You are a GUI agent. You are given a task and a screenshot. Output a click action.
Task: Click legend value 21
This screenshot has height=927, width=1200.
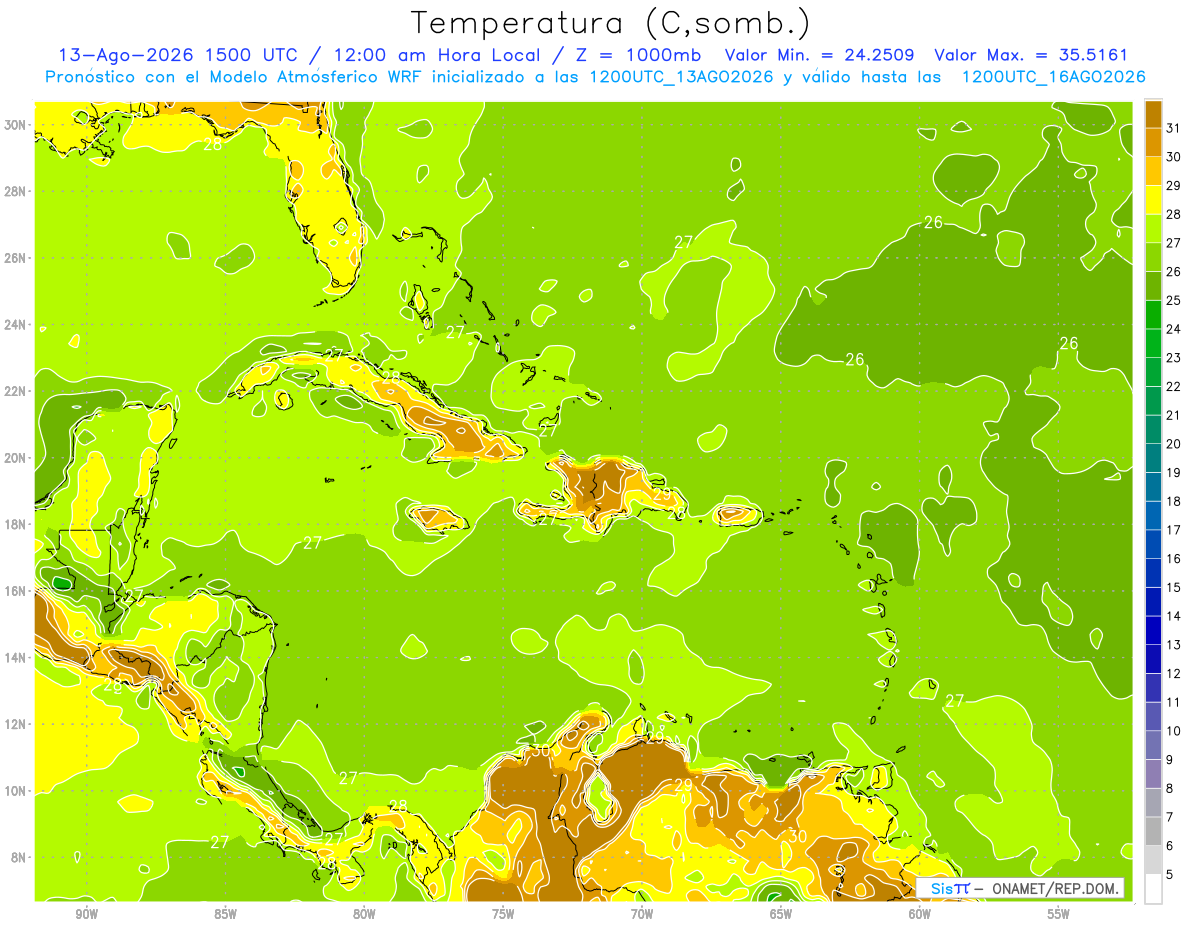pos(1174,415)
